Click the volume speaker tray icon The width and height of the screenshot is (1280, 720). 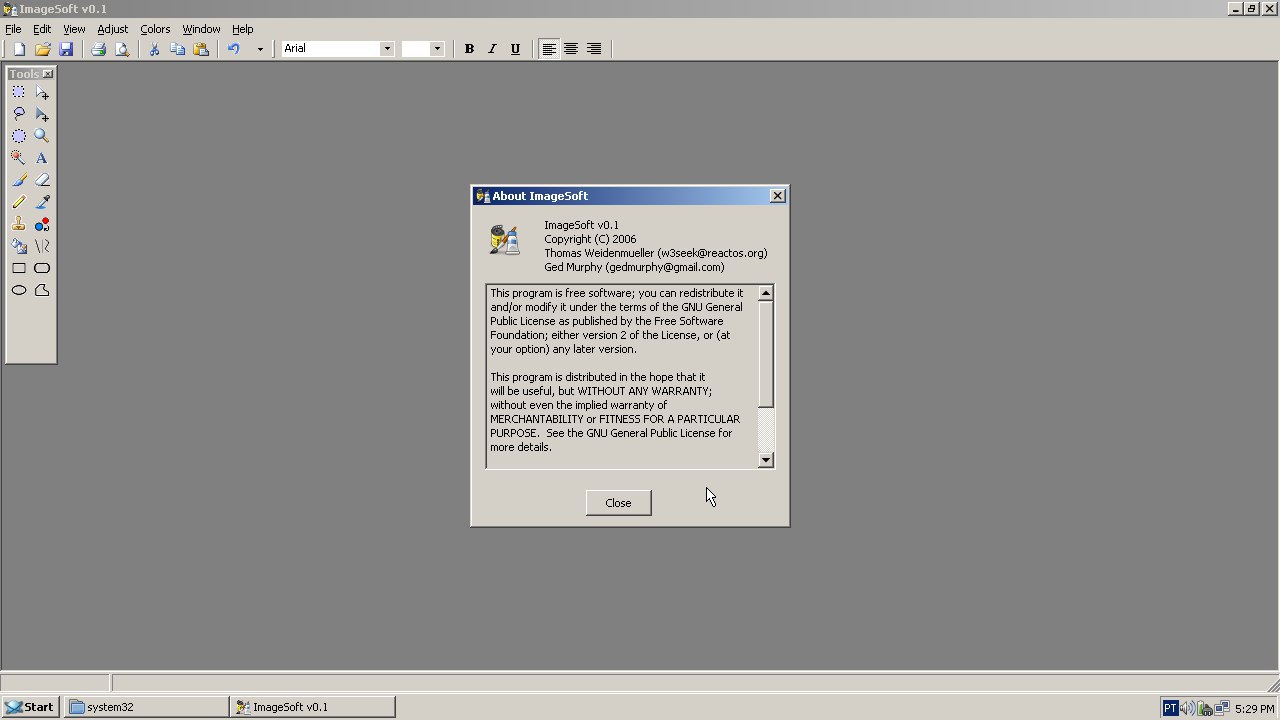point(1187,708)
